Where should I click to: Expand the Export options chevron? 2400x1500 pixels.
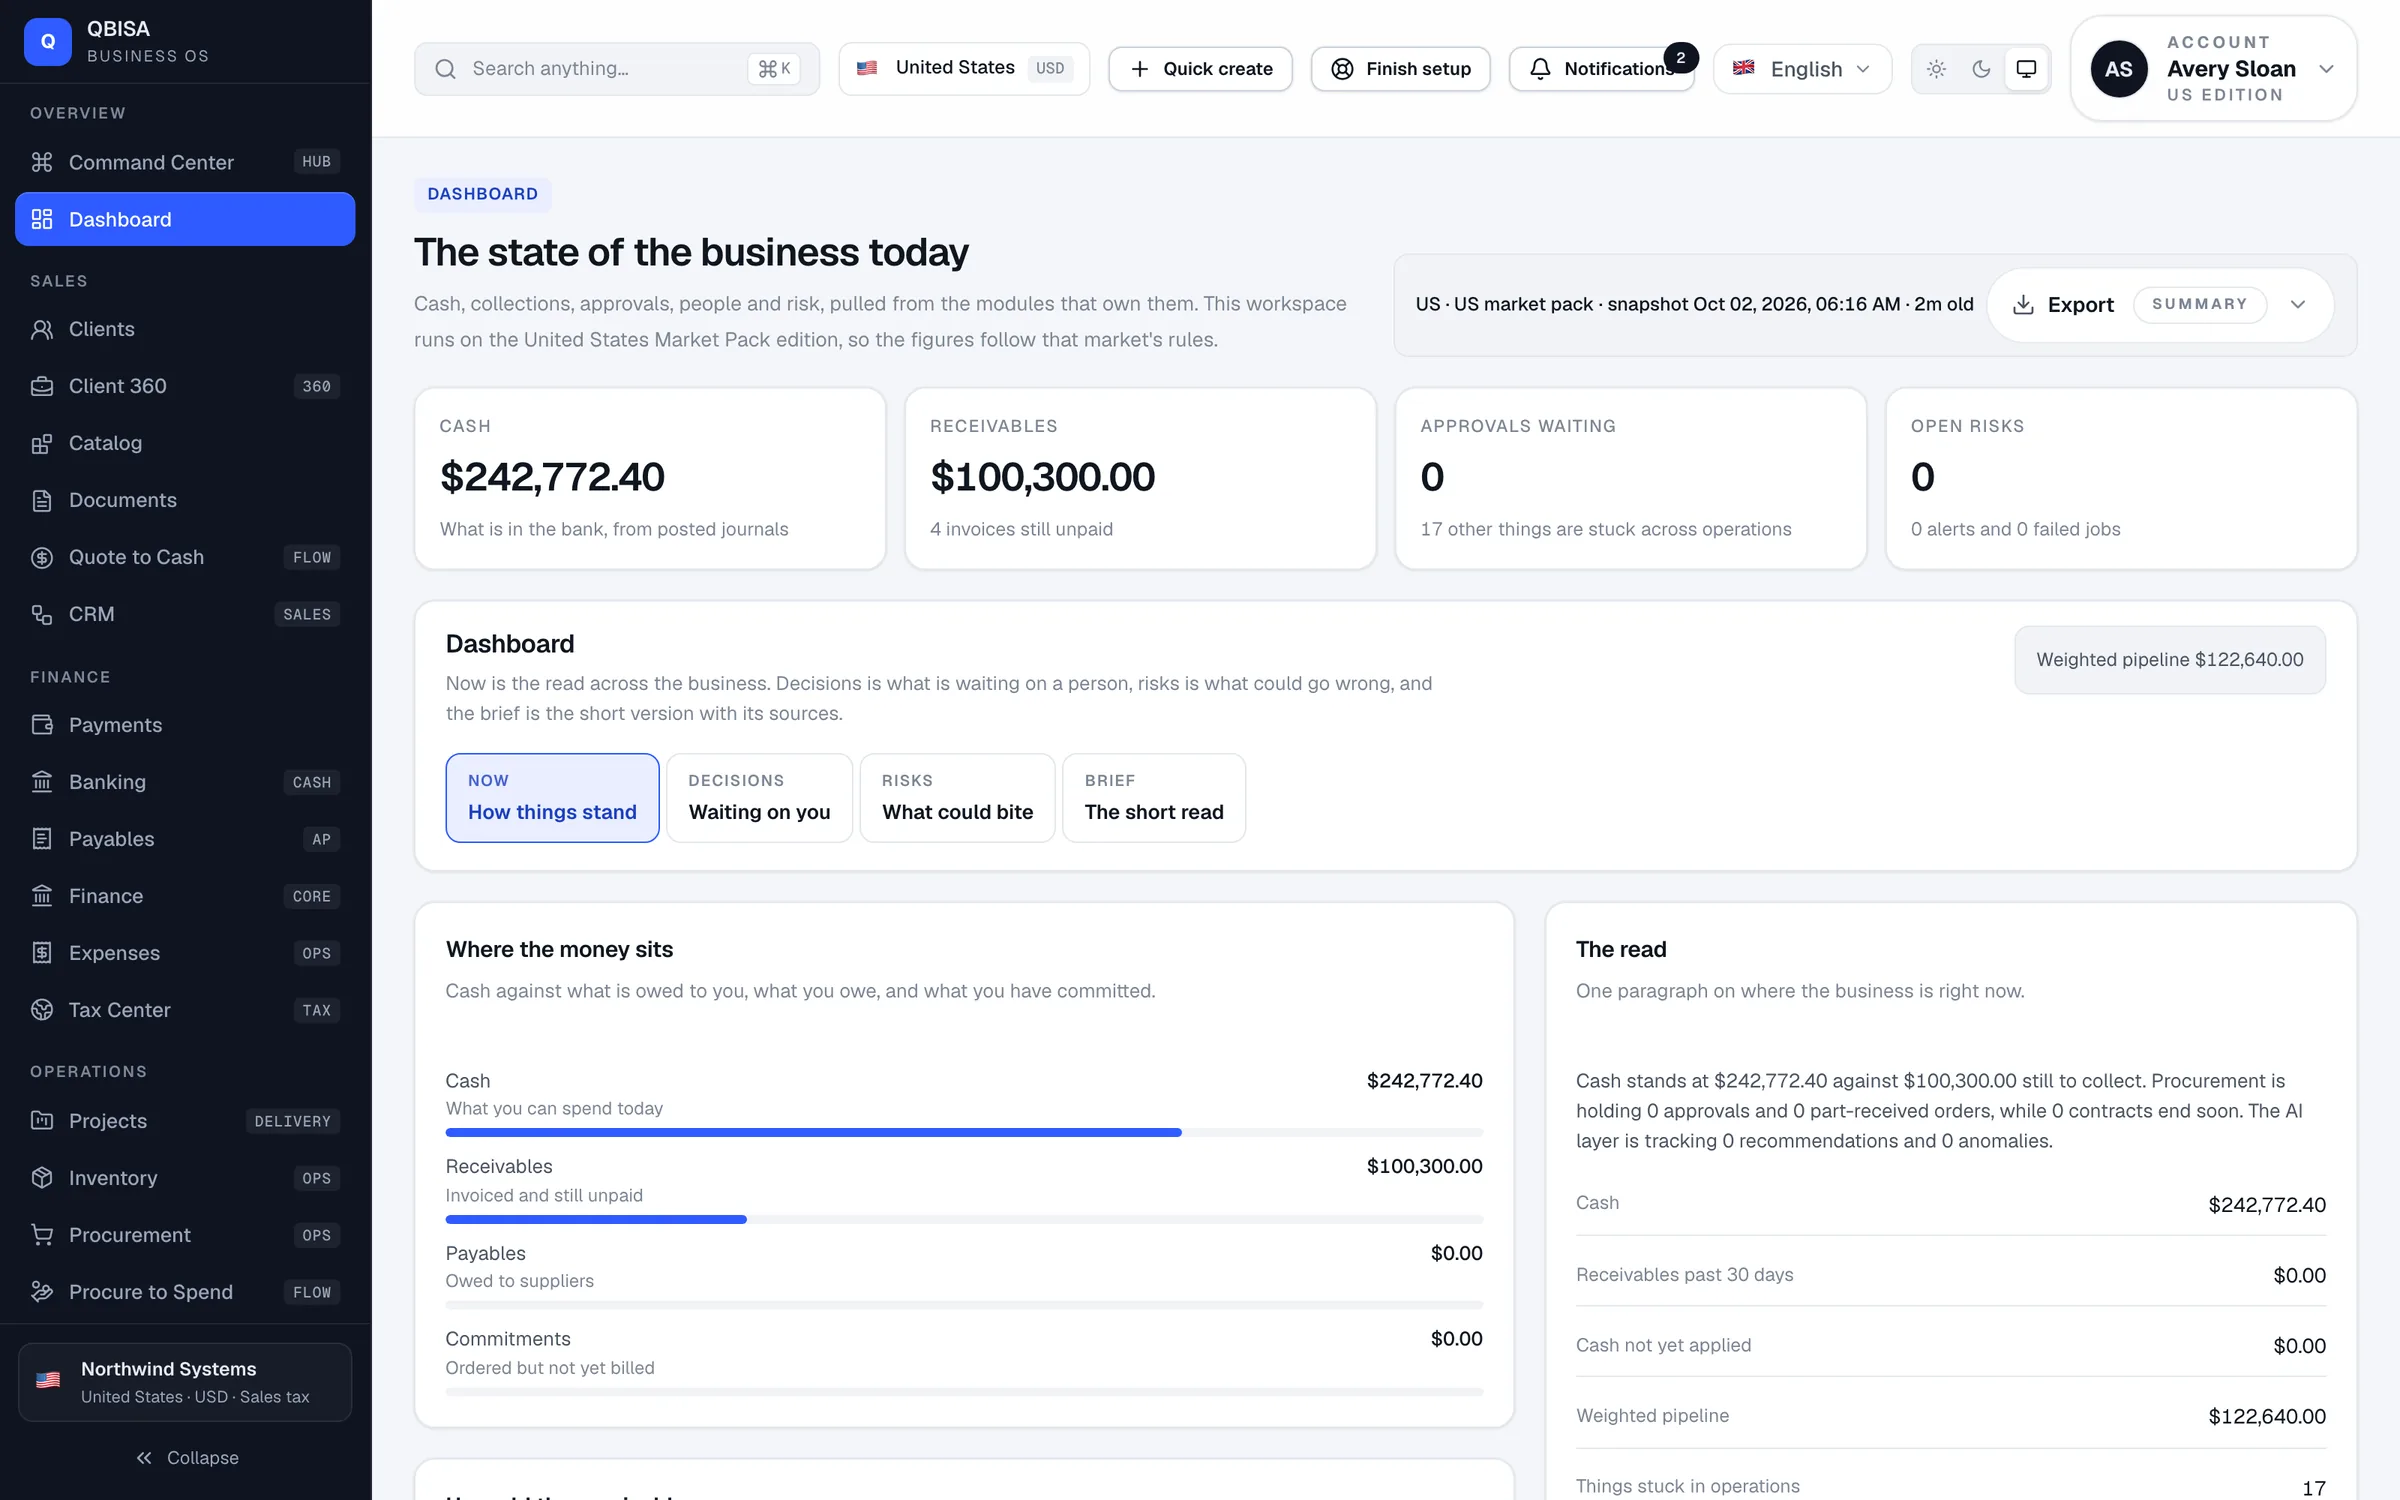2298,305
